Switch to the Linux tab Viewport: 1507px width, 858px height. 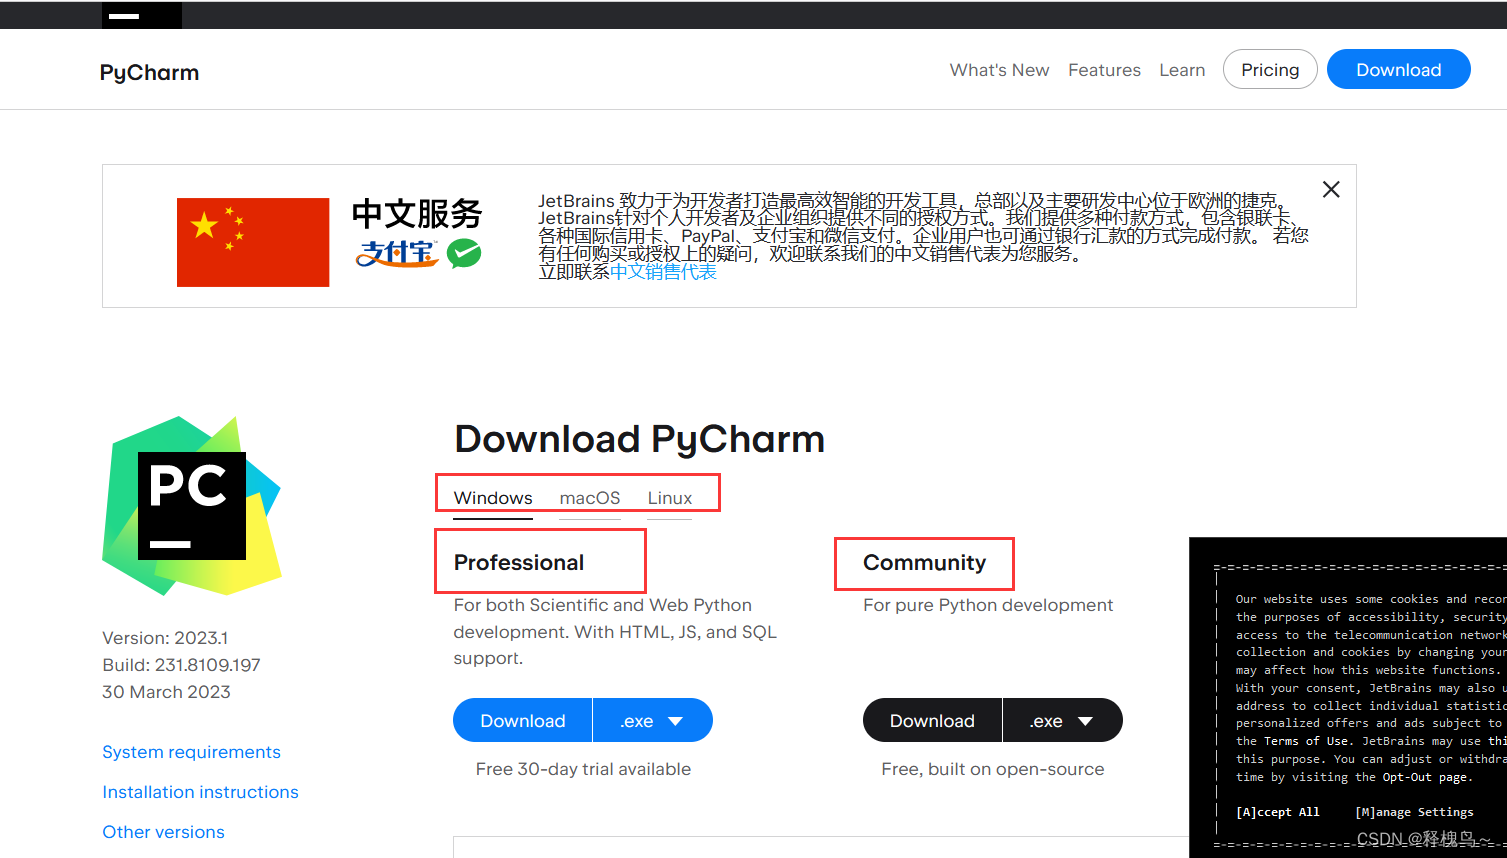[x=670, y=498]
